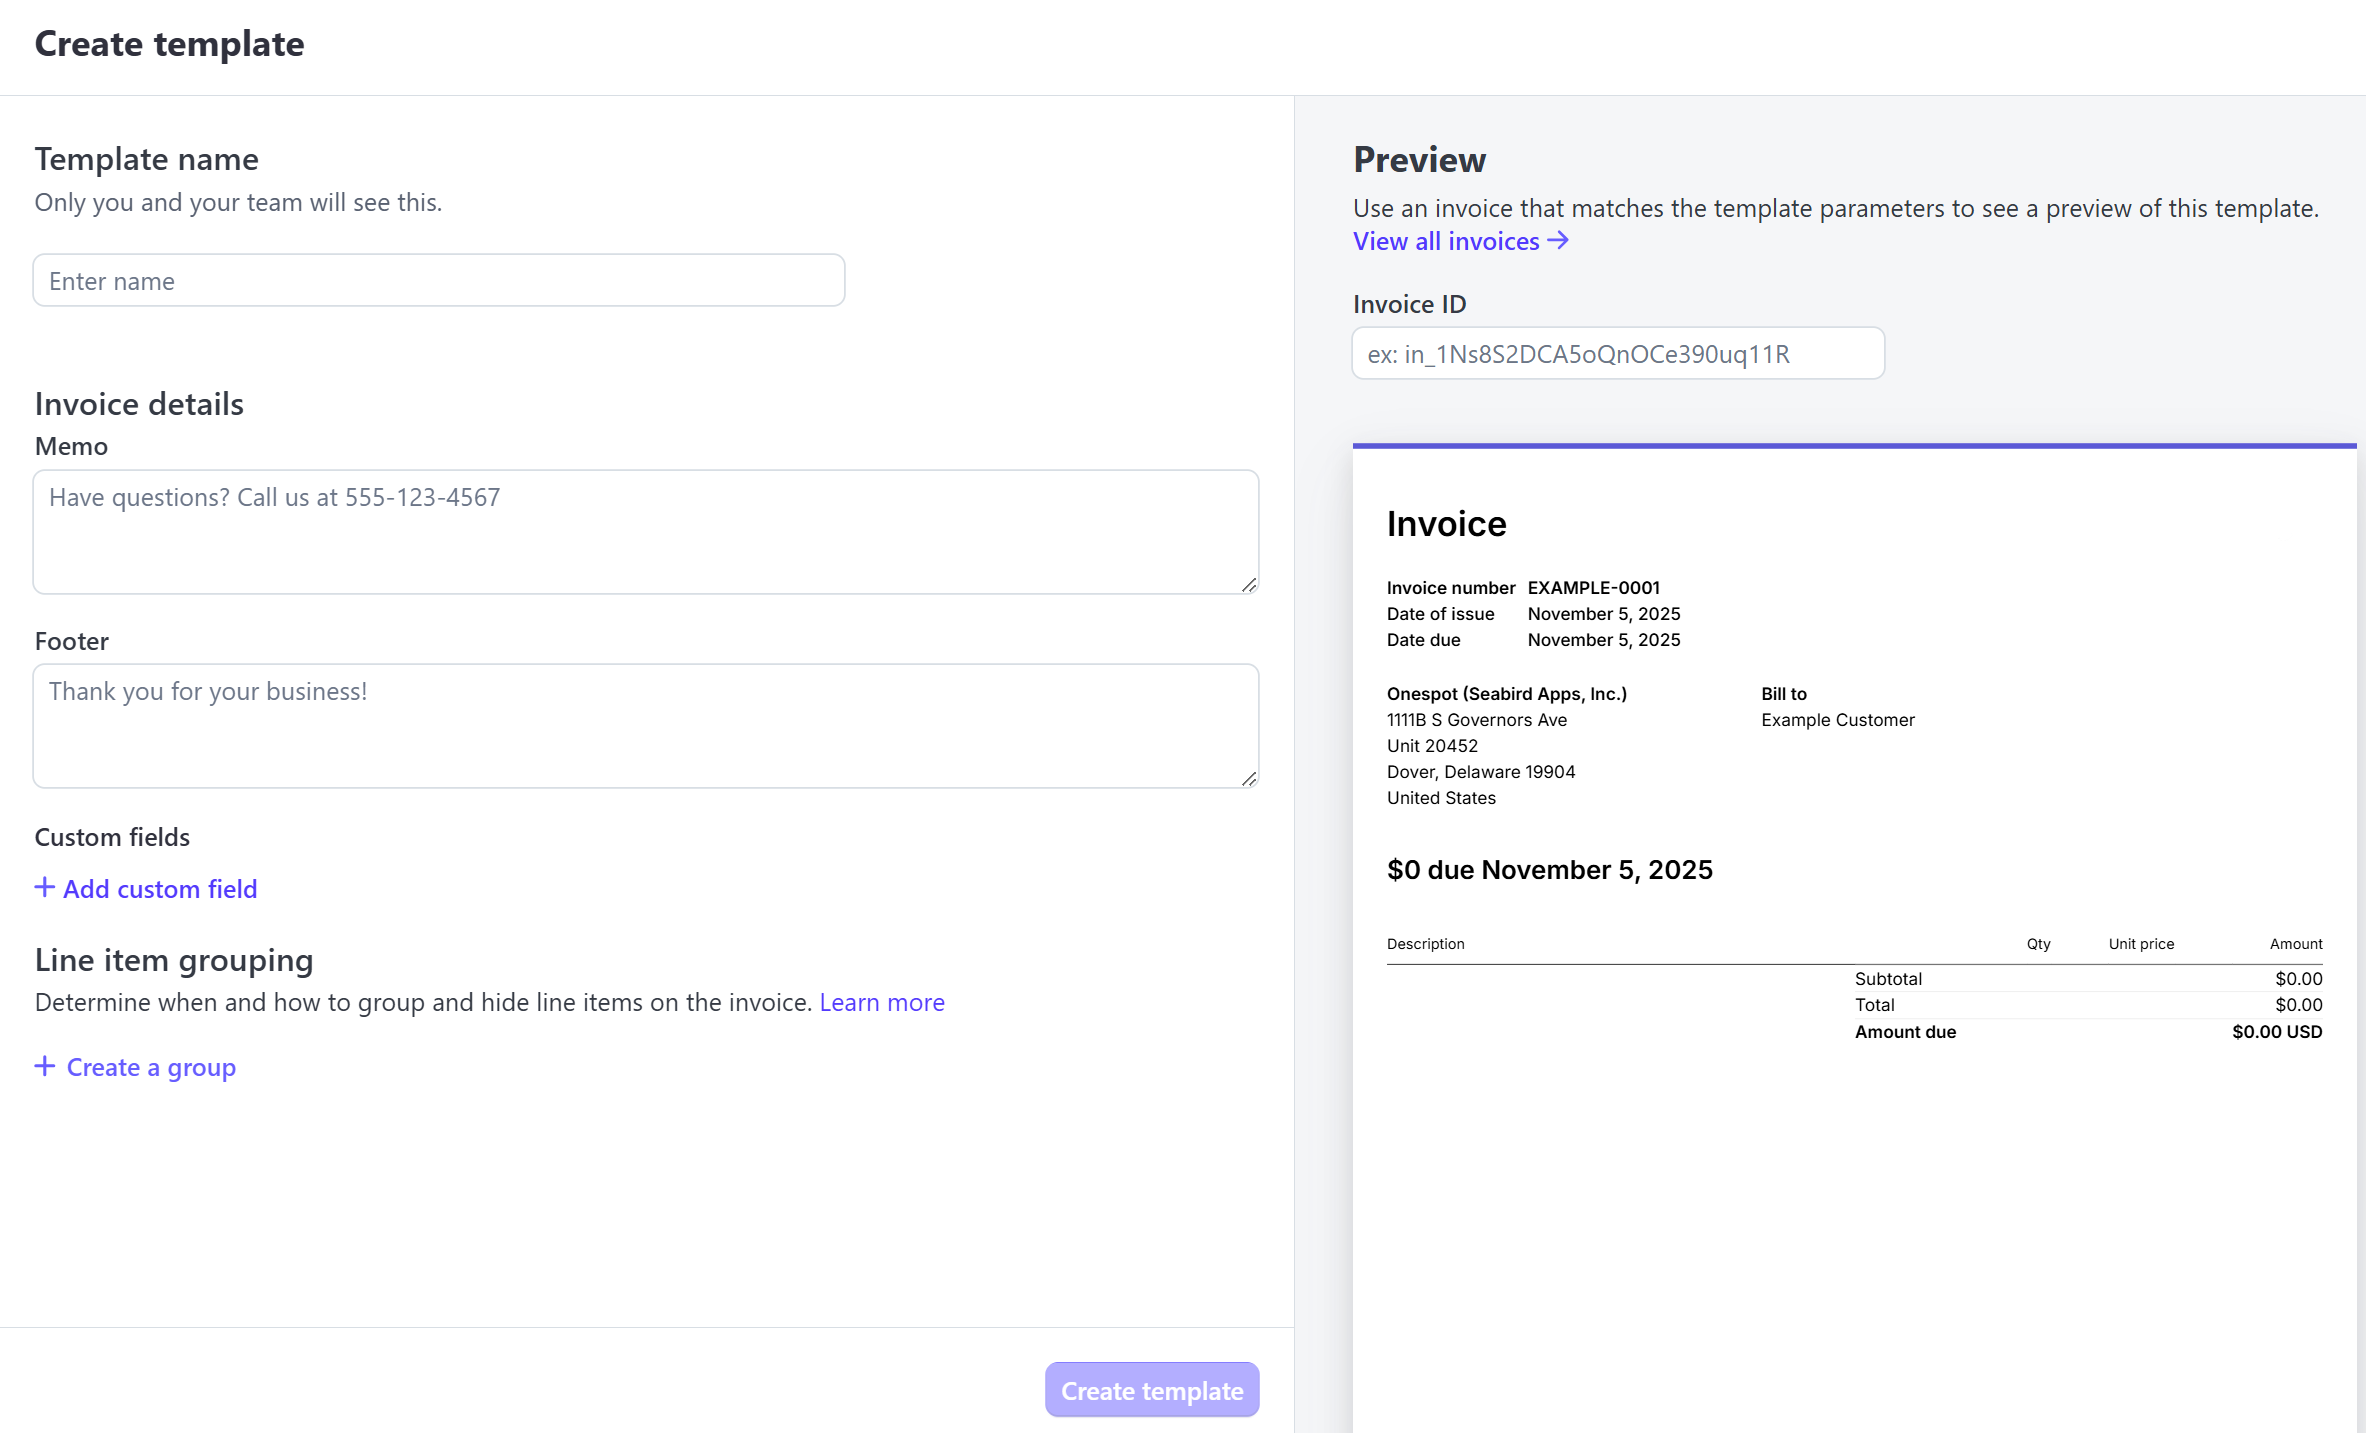Viewport: 2366px width, 1433px height.
Task: Click the Create a group link
Action: pos(151,1067)
